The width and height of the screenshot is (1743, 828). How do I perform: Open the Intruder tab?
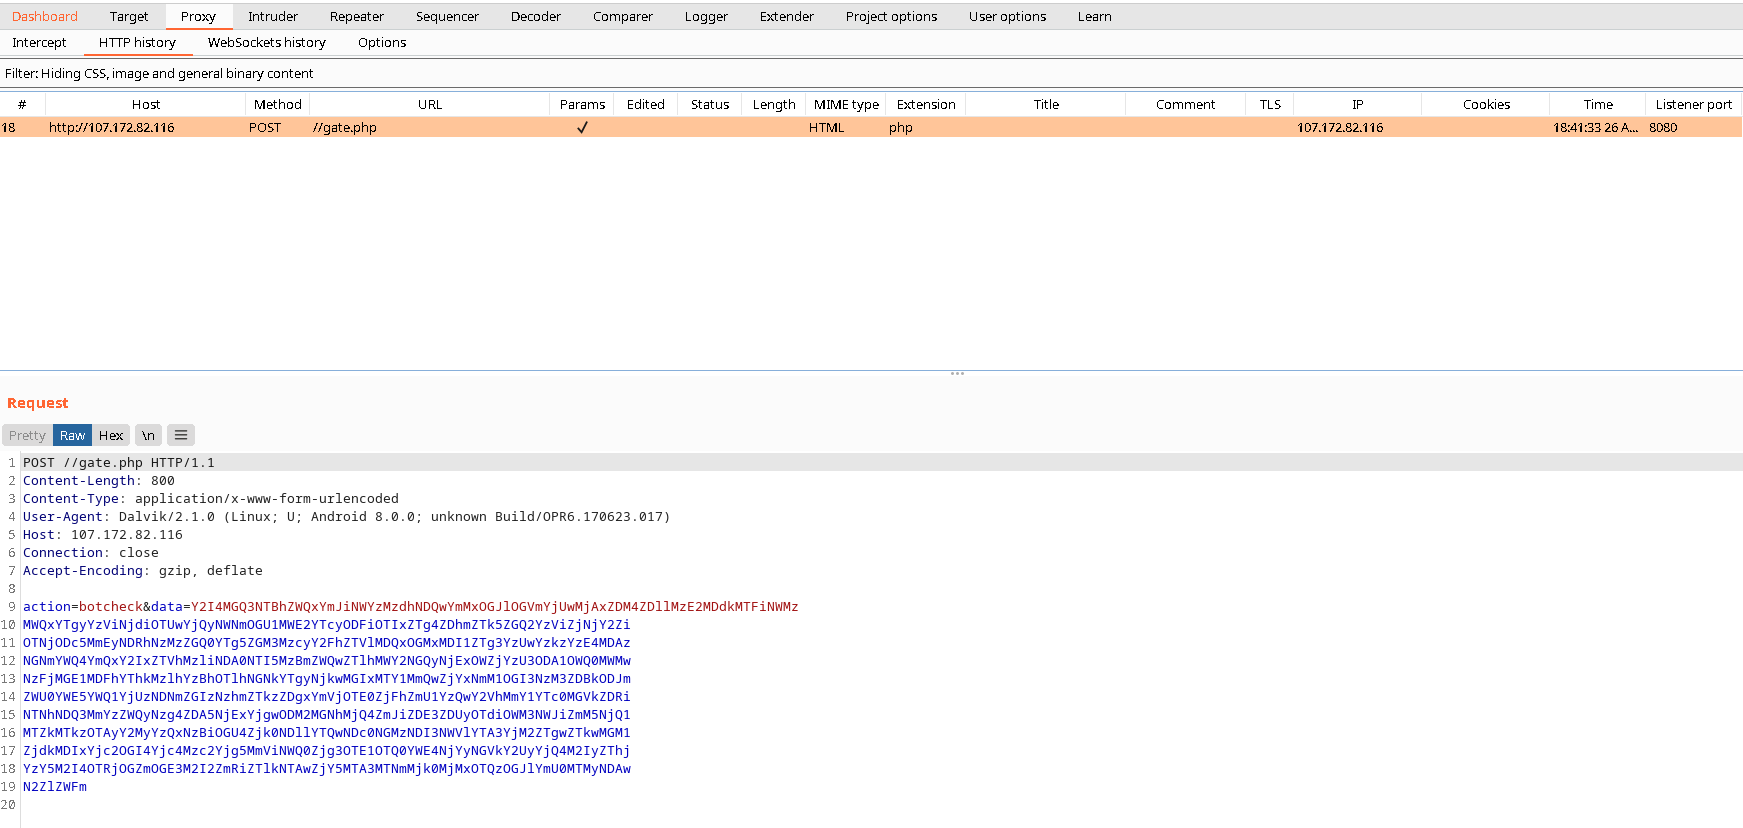(x=273, y=16)
